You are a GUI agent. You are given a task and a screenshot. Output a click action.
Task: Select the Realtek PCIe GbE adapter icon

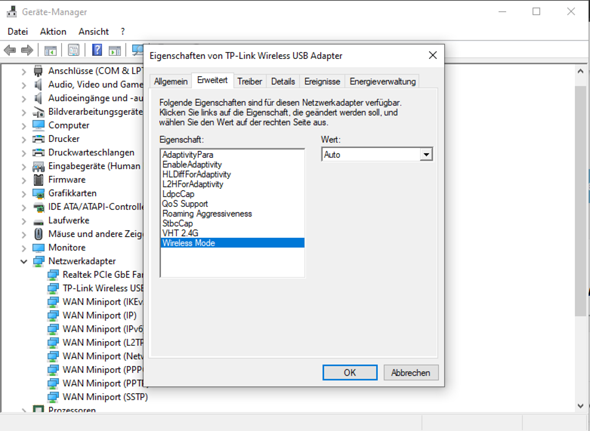pyautogui.click(x=53, y=275)
